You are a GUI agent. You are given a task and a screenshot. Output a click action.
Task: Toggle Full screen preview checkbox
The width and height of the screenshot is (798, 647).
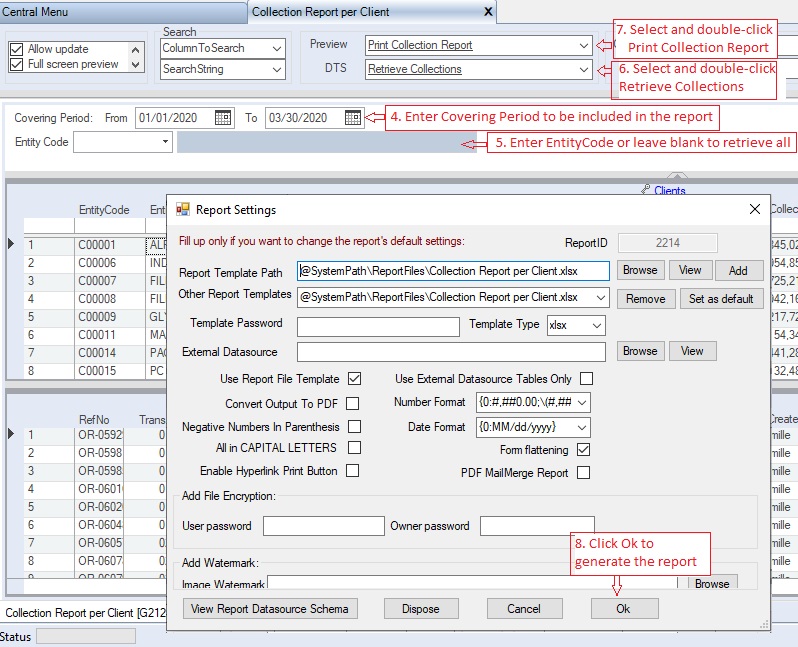click(16, 65)
